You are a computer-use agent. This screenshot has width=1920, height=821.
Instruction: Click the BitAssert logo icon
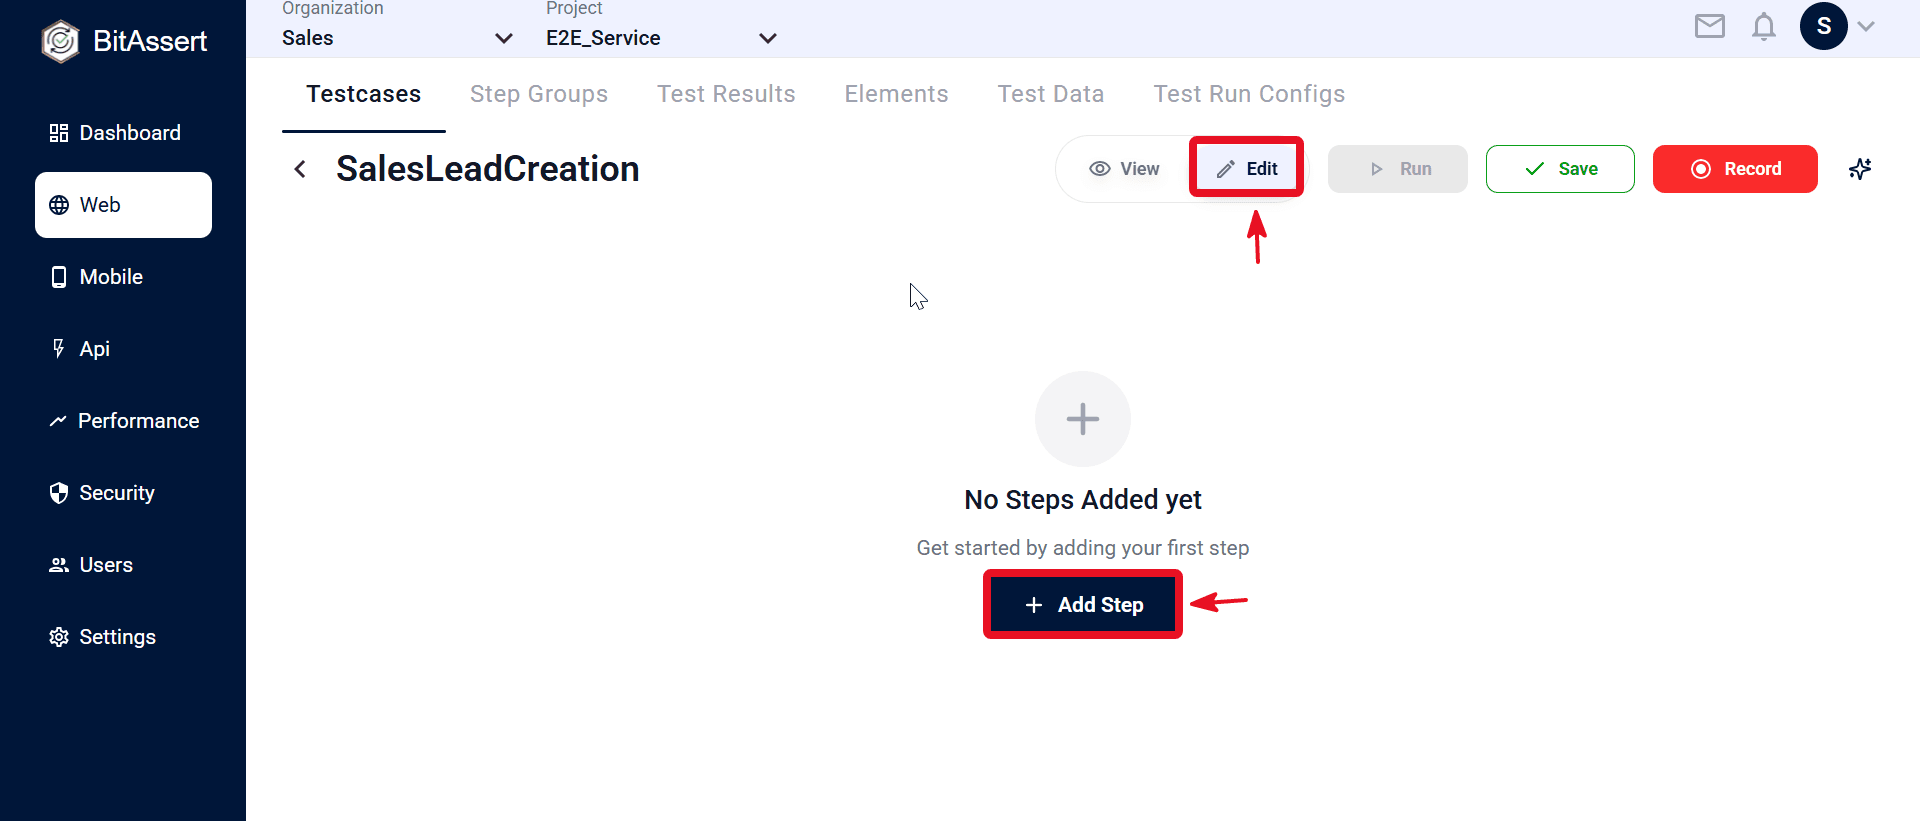[x=60, y=41]
